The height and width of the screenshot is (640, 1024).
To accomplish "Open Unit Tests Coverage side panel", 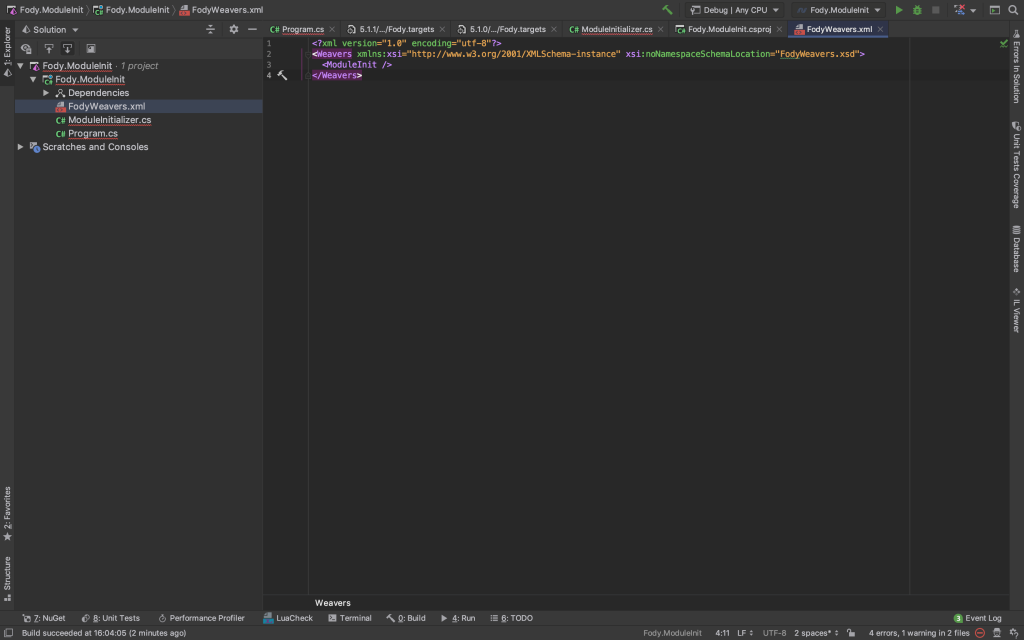I will [x=1016, y=165].
